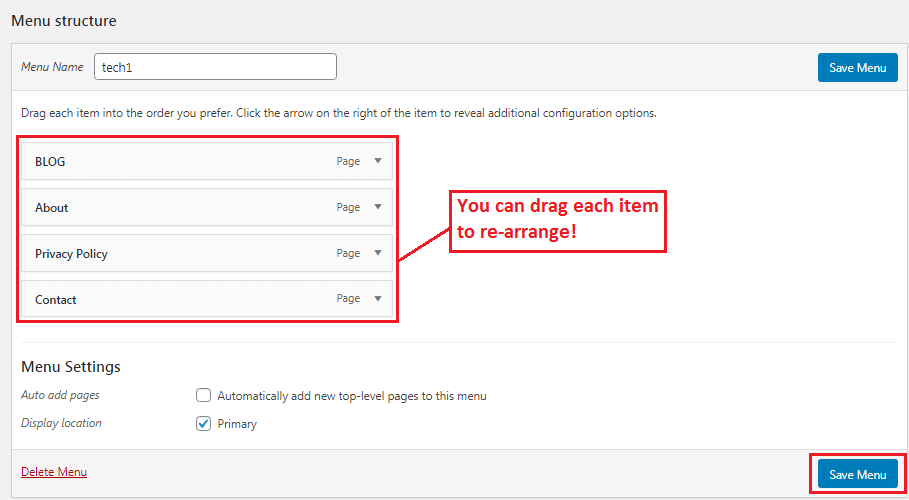Expand the About item options arrow
The height and width of the screenshot is (500, 909).
[378, 207]
